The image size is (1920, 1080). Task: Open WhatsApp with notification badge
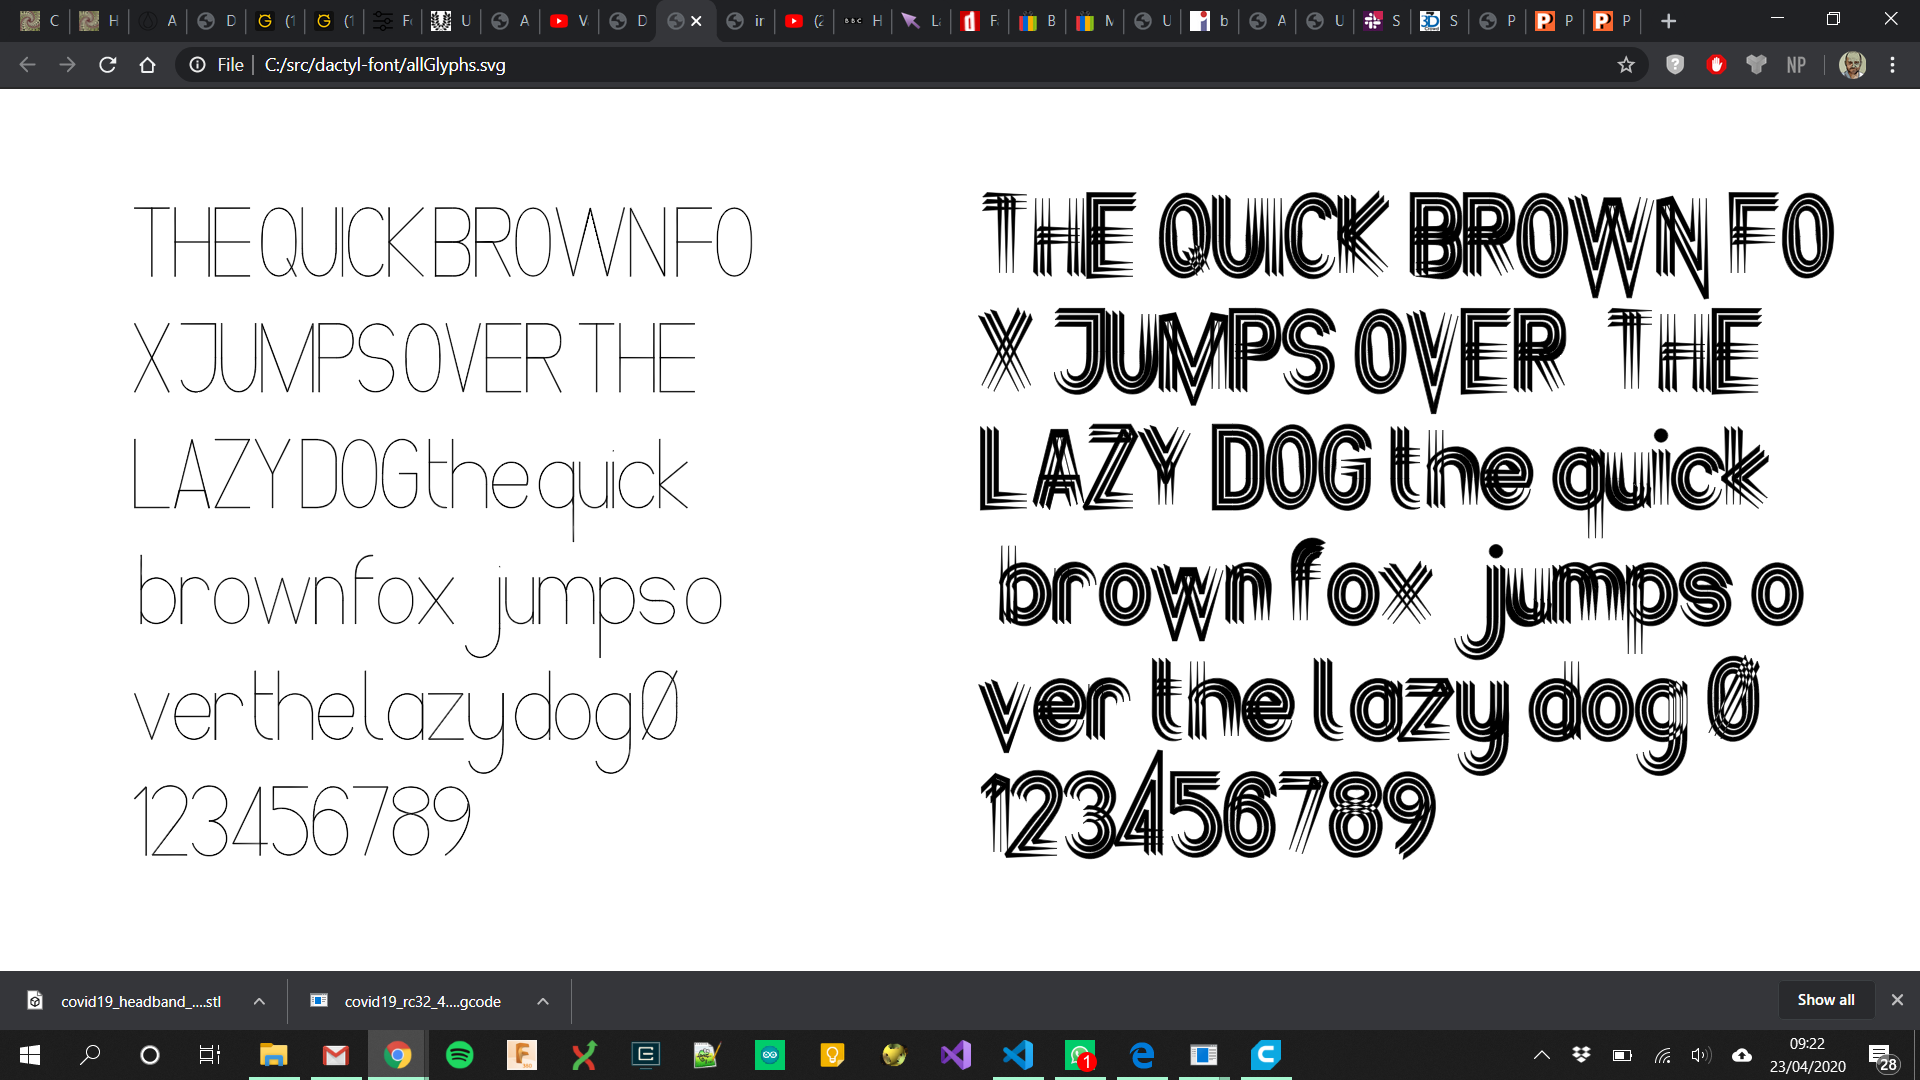pyautogui.click(x=1080, y=1055)
